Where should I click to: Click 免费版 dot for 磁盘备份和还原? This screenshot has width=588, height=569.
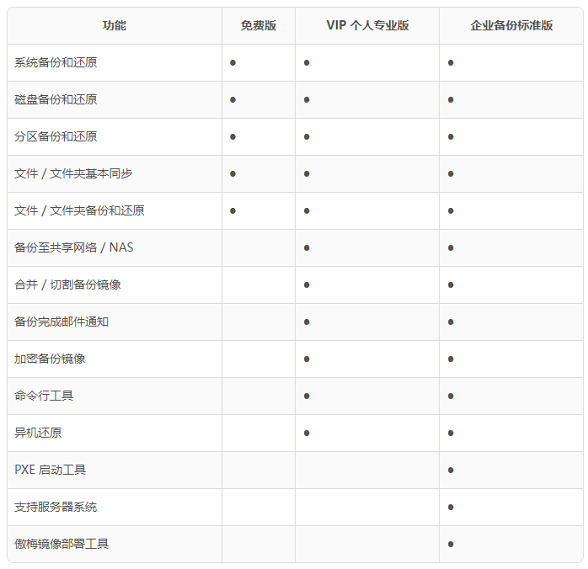tap(233, 100)
